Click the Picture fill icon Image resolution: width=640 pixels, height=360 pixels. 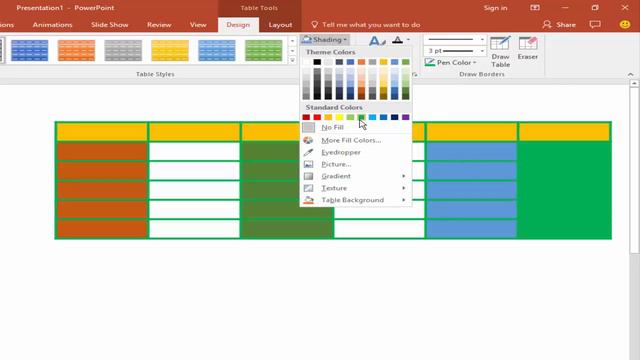(308, 164)
